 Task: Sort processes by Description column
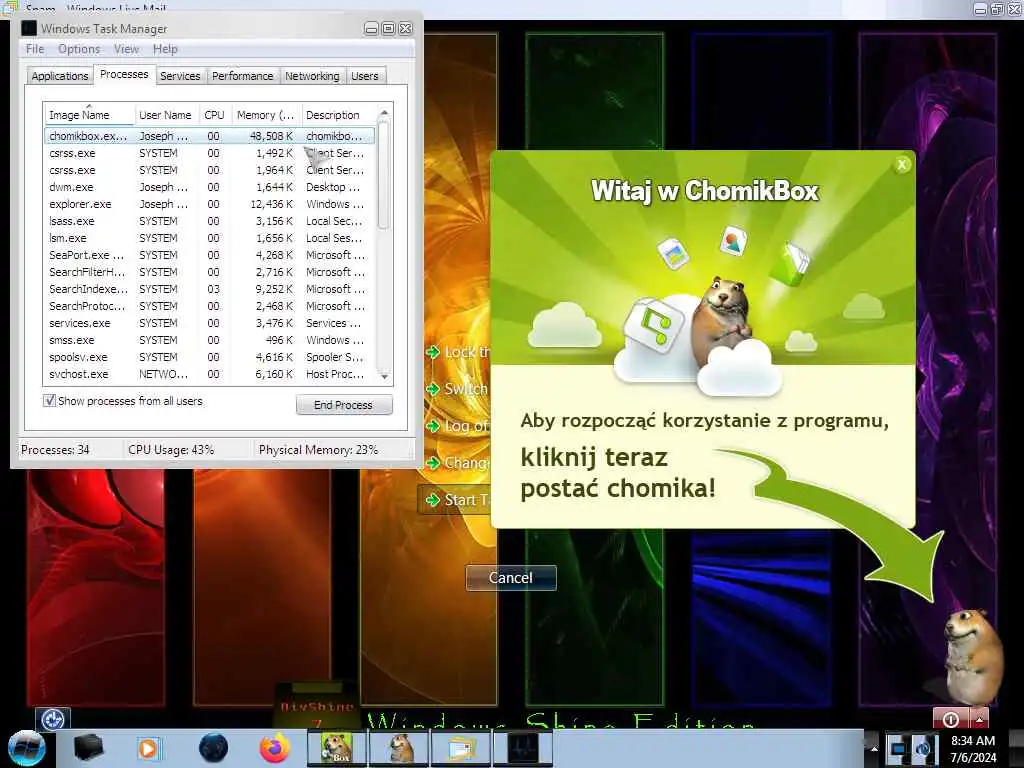click(338, 115)
